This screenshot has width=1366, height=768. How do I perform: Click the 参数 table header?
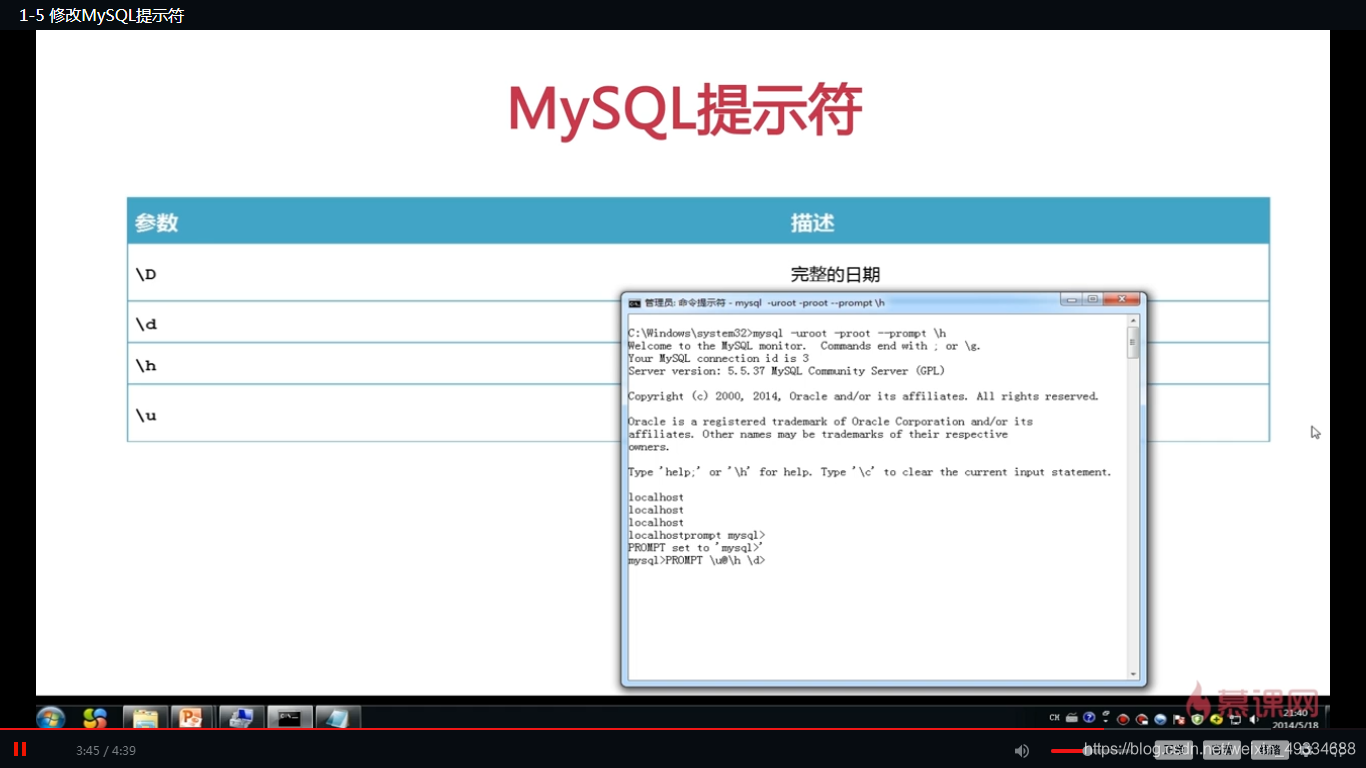156,222
